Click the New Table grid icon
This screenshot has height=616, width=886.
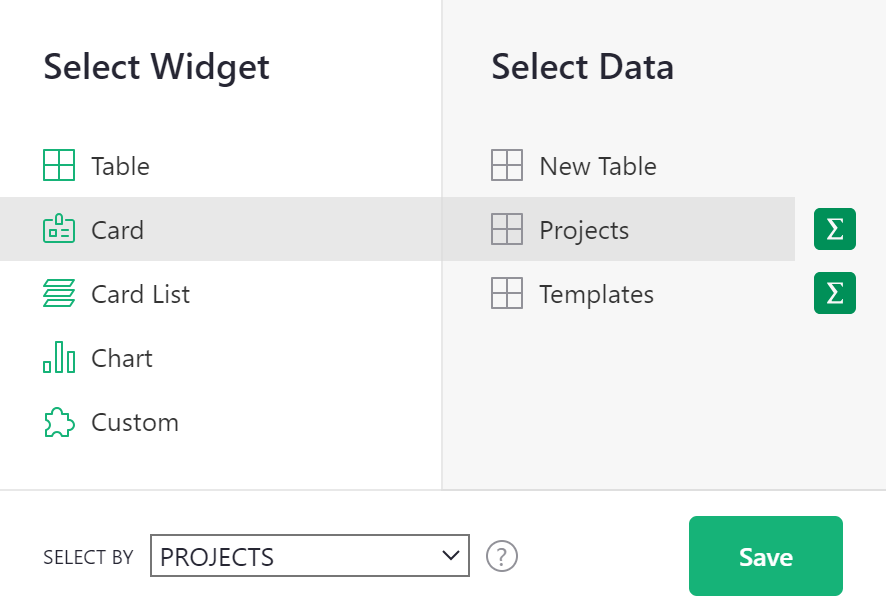(x=507, y=166)
